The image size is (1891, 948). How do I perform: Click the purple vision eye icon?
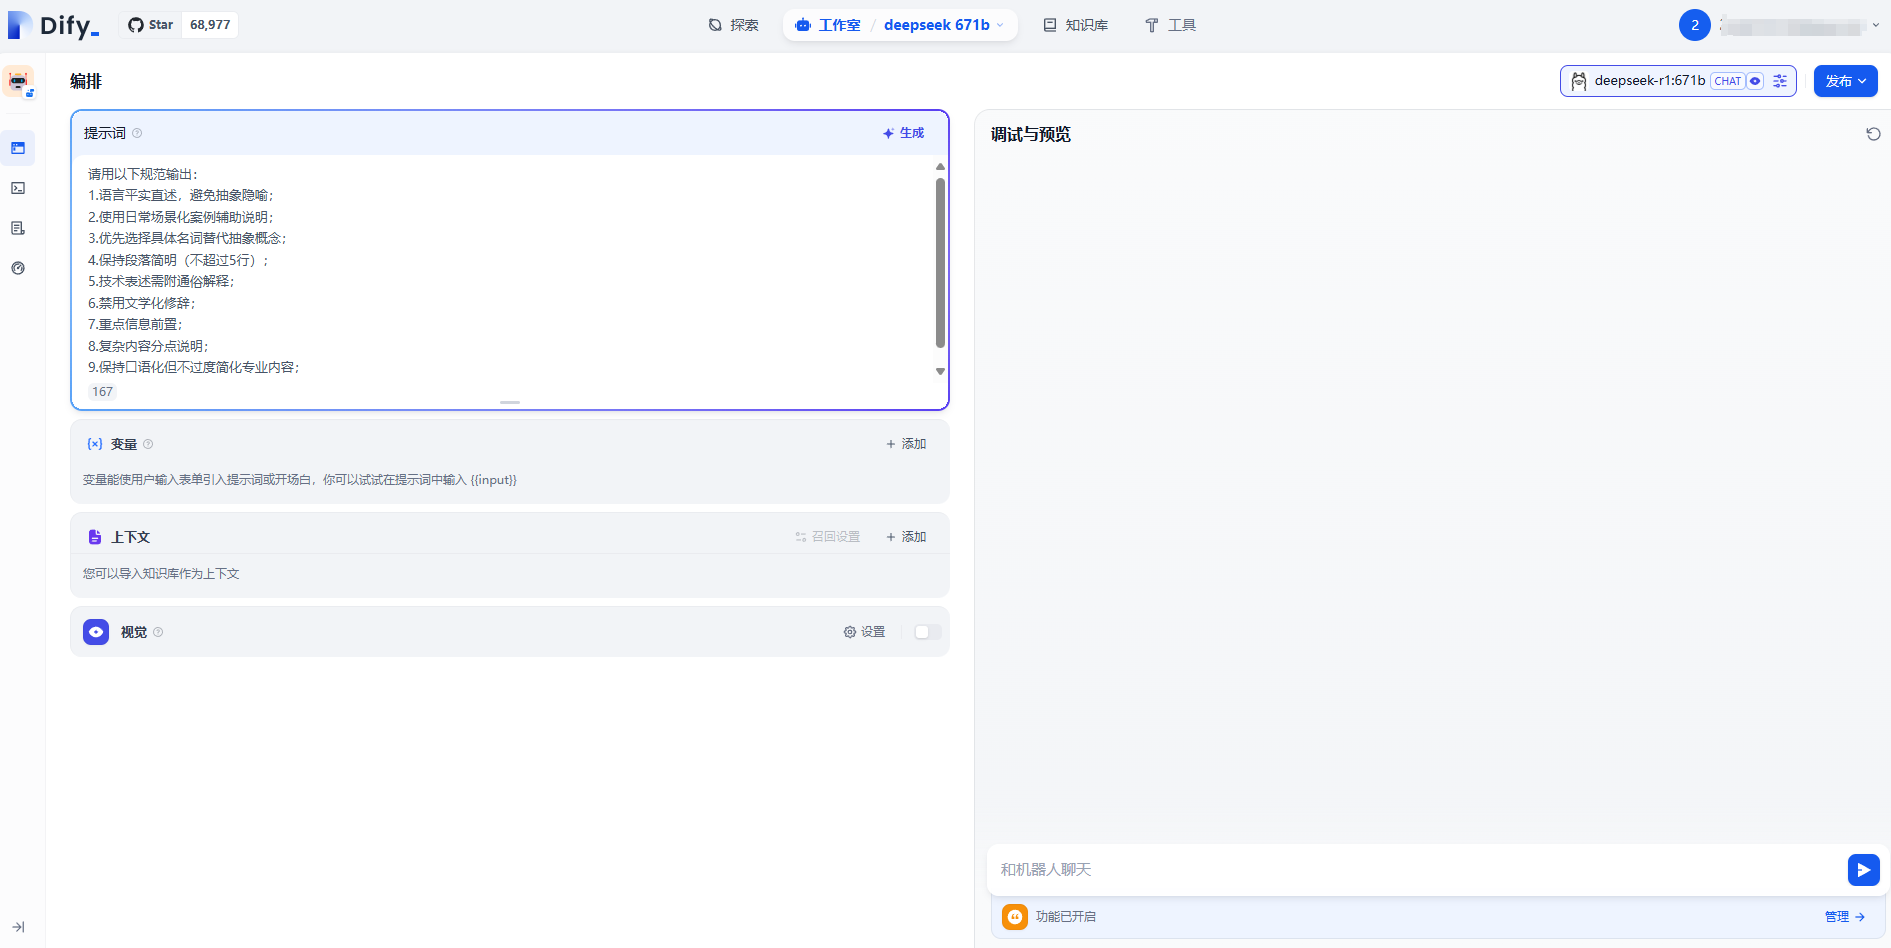pos(96,632)
